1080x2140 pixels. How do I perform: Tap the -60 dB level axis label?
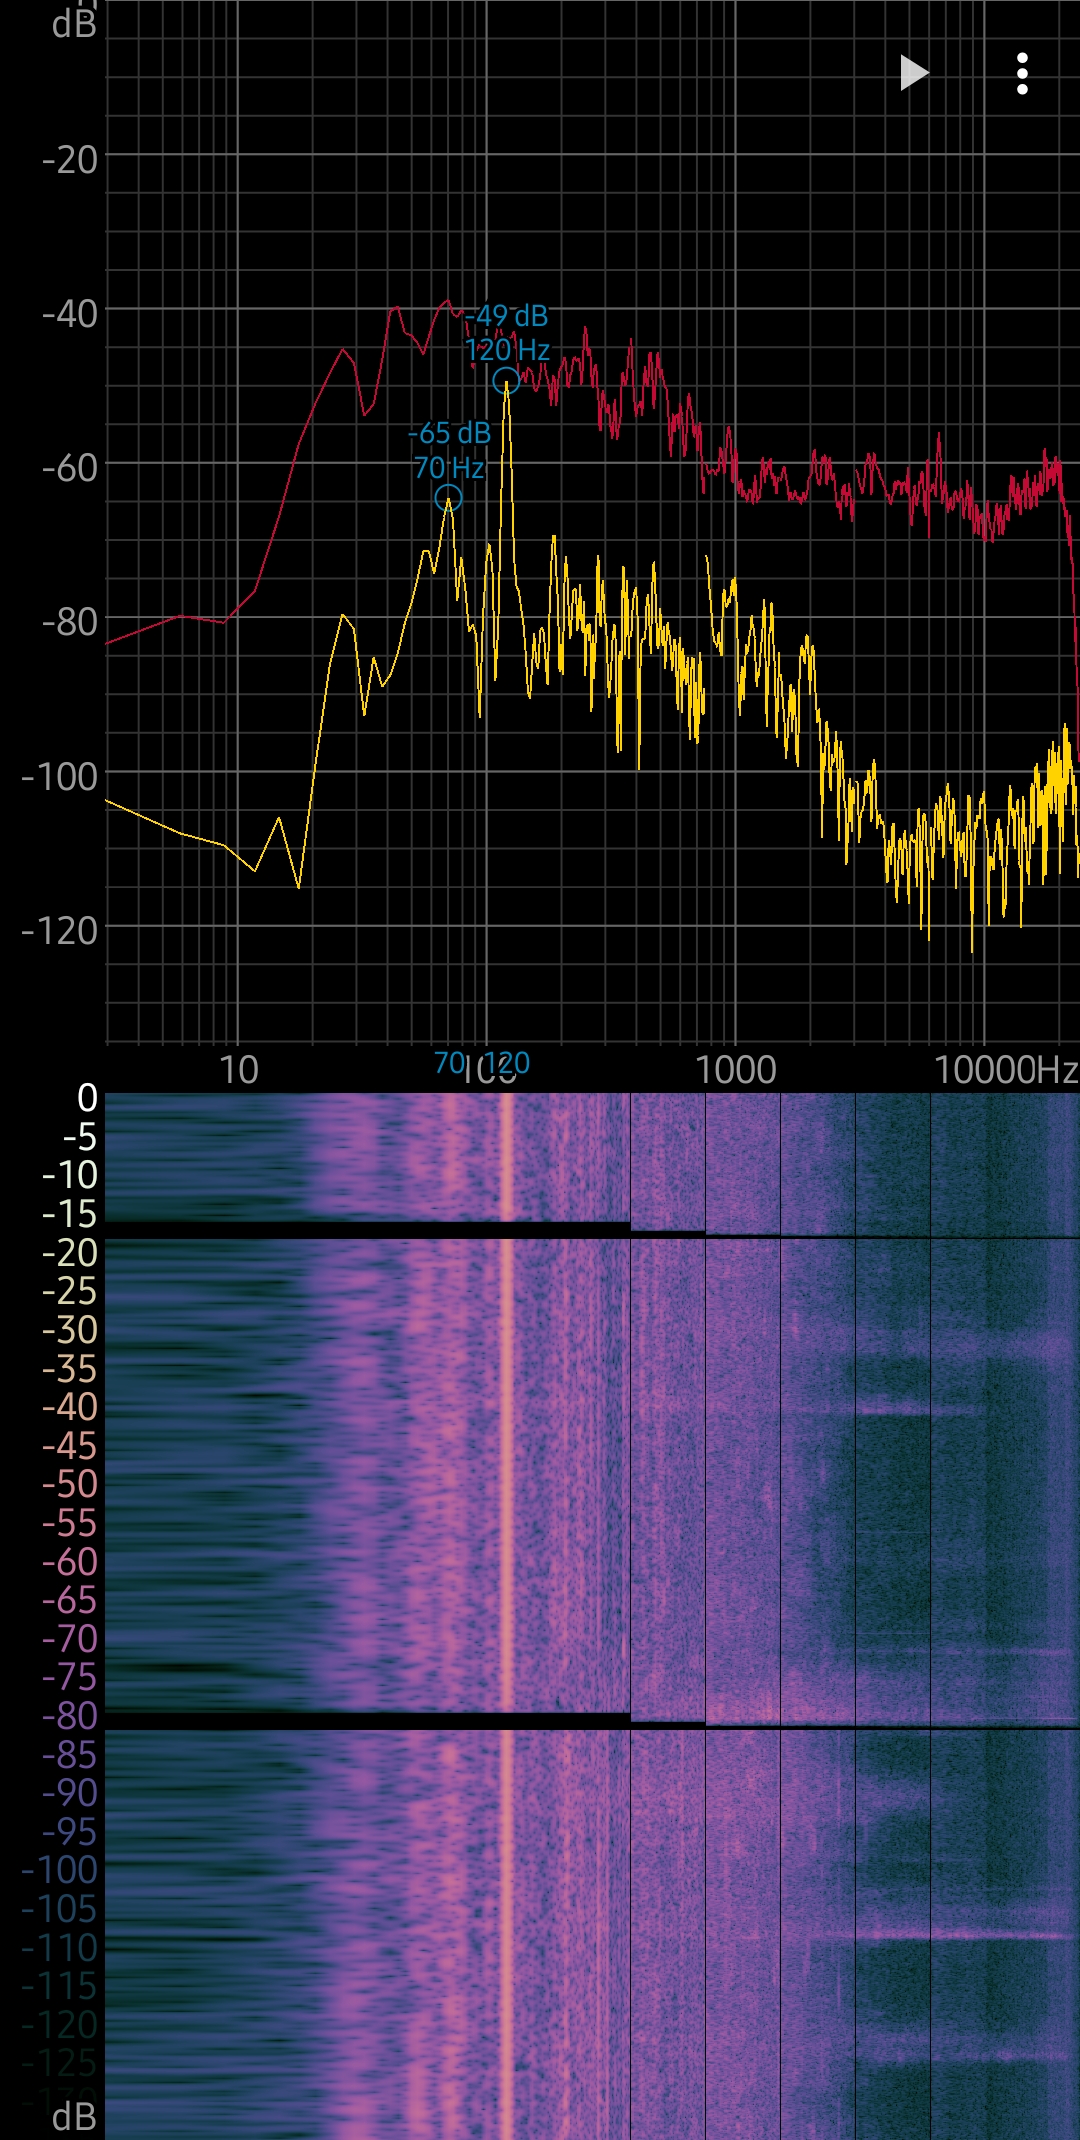click(x=70, y=468)
